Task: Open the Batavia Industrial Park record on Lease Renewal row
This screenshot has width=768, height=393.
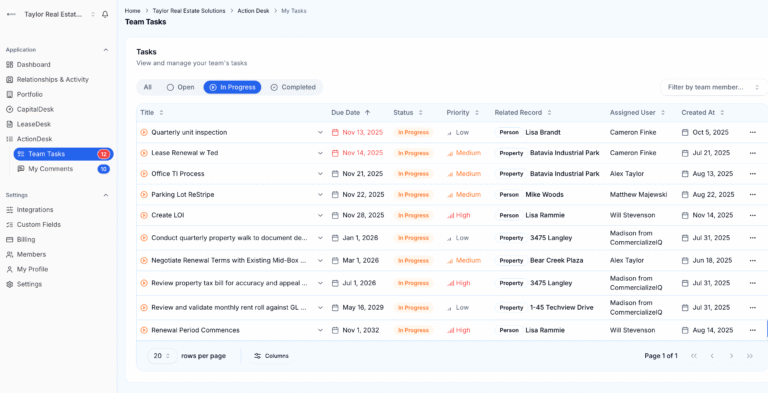Action: pyautogui.click(x=564, y=153)
